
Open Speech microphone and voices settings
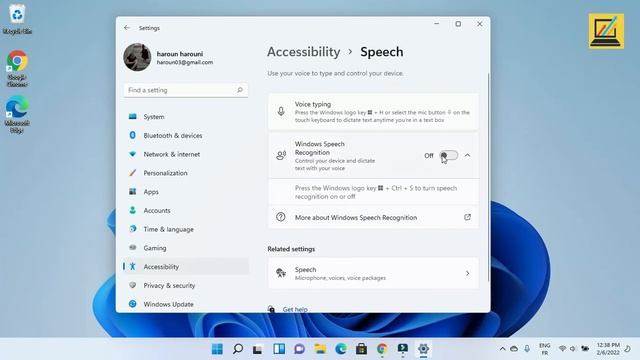373,273
